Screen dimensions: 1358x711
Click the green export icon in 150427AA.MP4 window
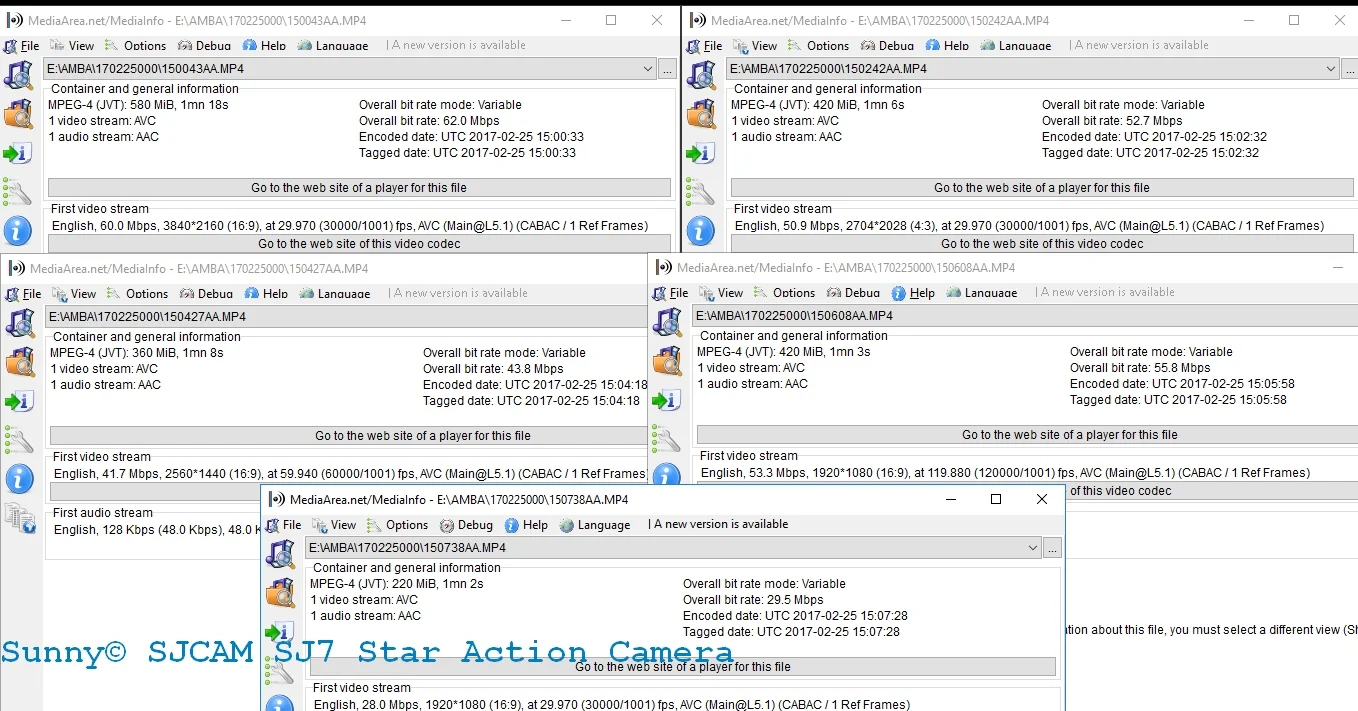tap(20, 401)
